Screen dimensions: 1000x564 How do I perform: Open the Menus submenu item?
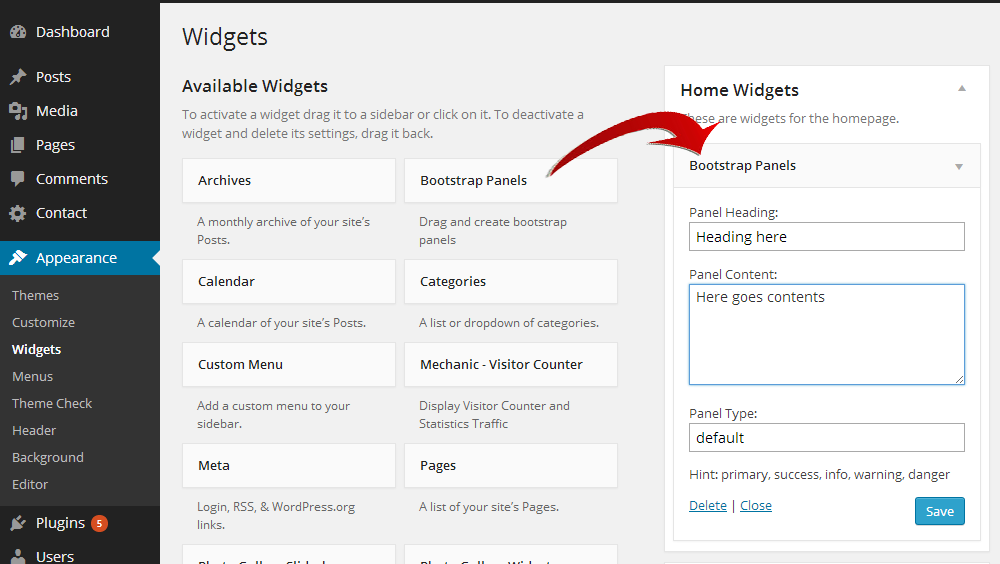[x=33, y=376]
